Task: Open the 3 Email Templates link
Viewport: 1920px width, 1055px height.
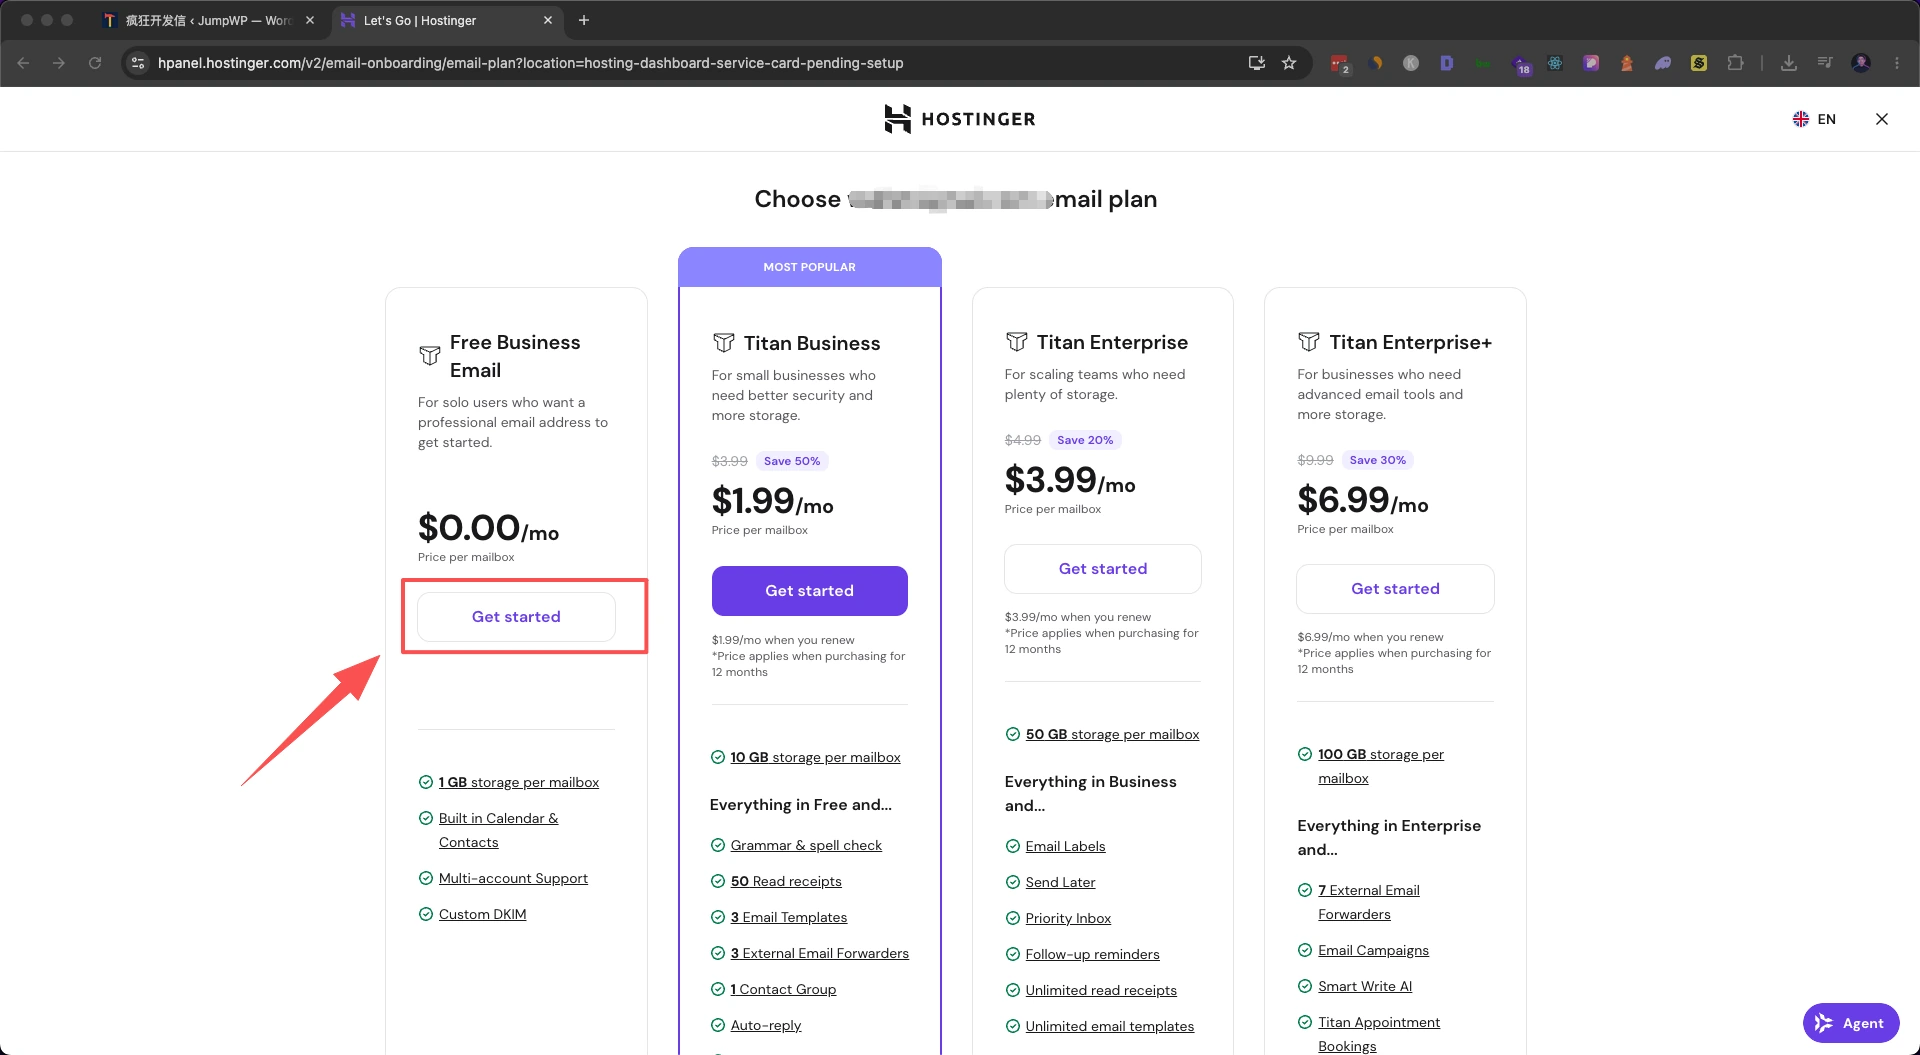Action: [789, 918]
